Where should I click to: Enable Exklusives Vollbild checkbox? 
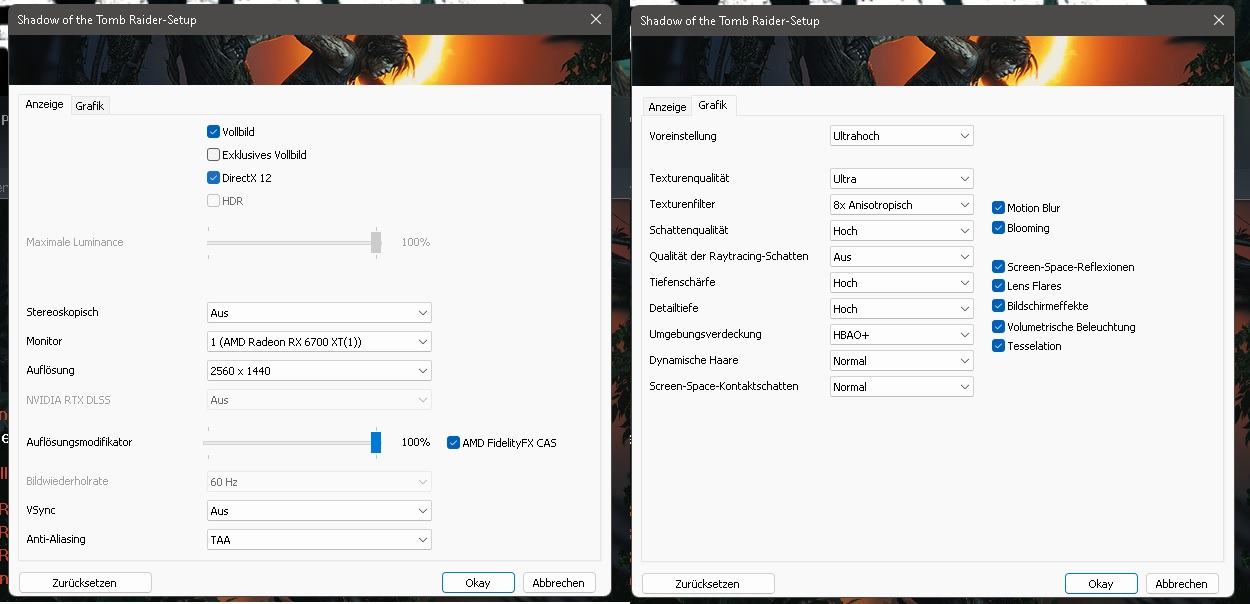[x=213, y=154]
